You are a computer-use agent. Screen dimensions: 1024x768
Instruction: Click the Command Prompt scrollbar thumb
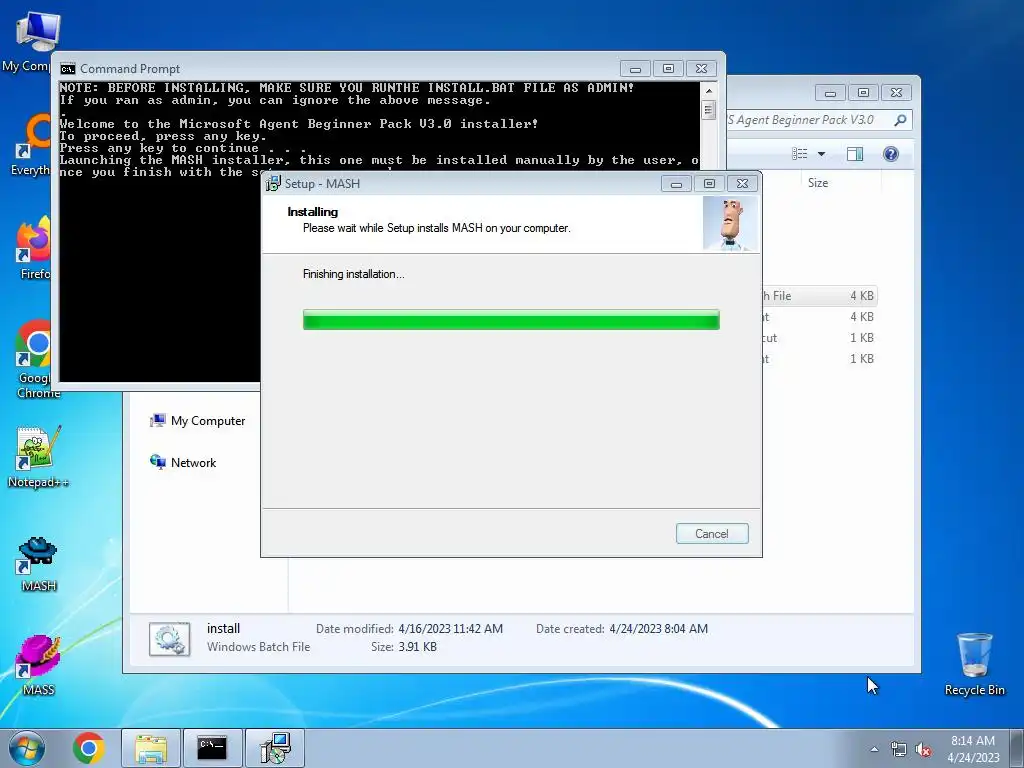[709, 109]
